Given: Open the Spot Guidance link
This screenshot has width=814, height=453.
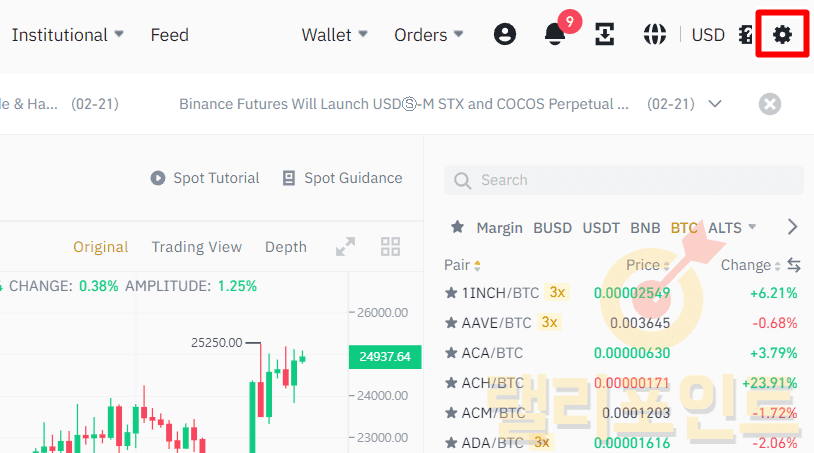Looking at the screenshot, I should 342,178.
